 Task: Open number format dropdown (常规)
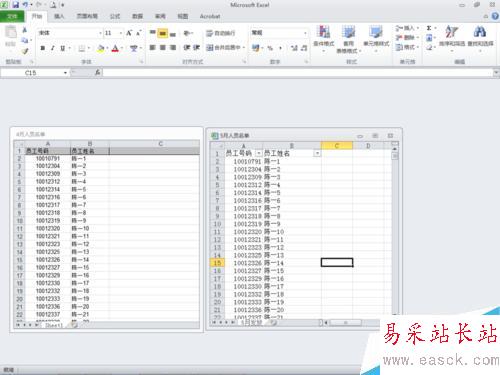[x=305, y=33]
